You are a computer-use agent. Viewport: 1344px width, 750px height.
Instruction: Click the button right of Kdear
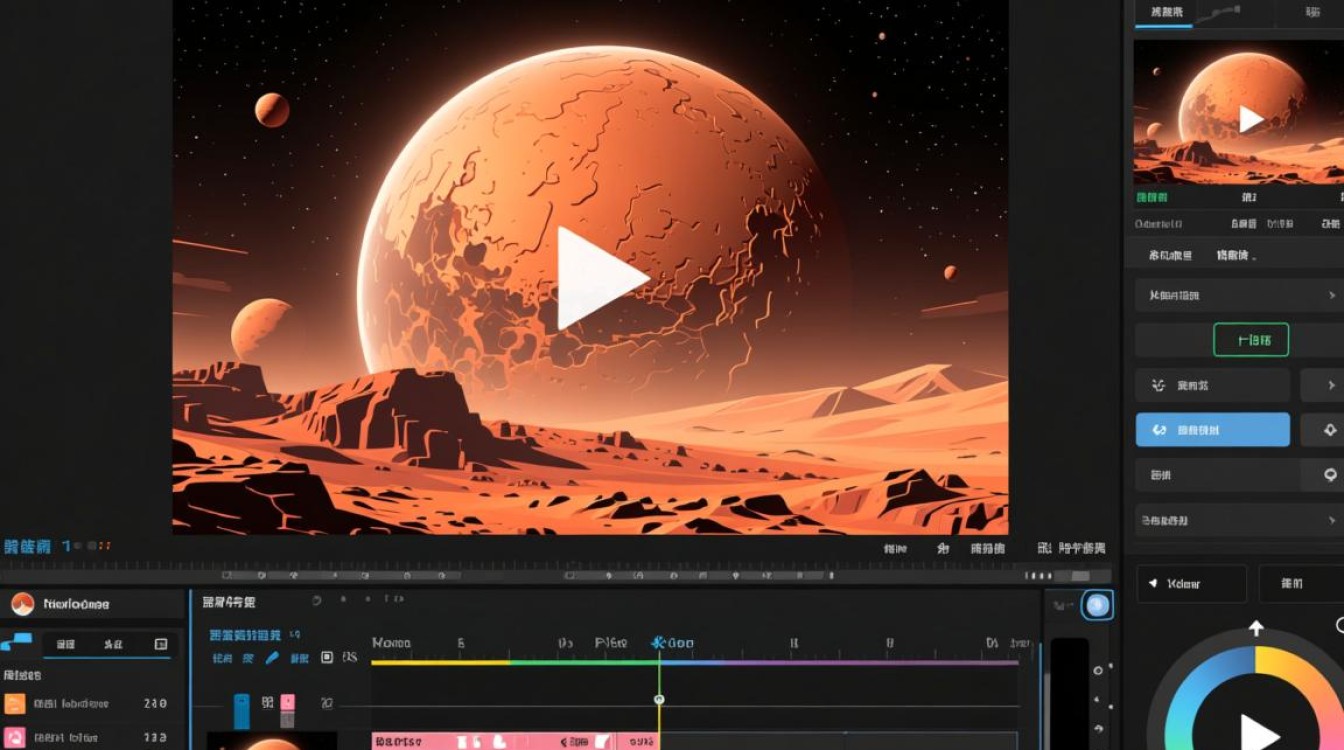tap(1300, 583)
